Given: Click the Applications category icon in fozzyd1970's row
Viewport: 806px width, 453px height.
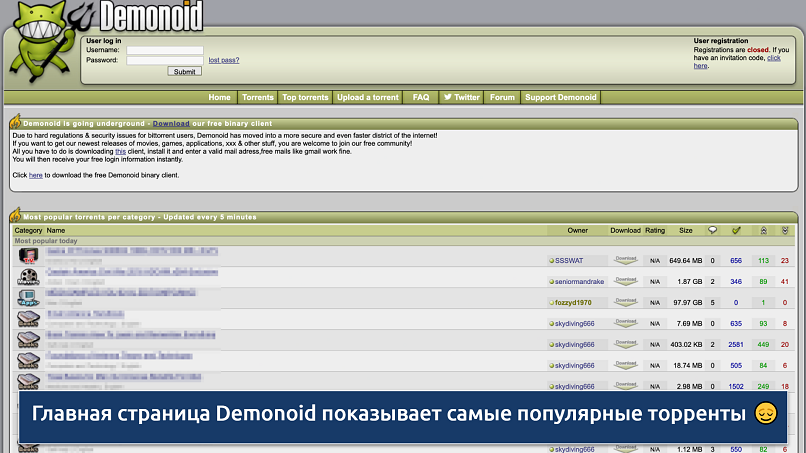Looking at the screenshot, I should (x=28, y=299).
